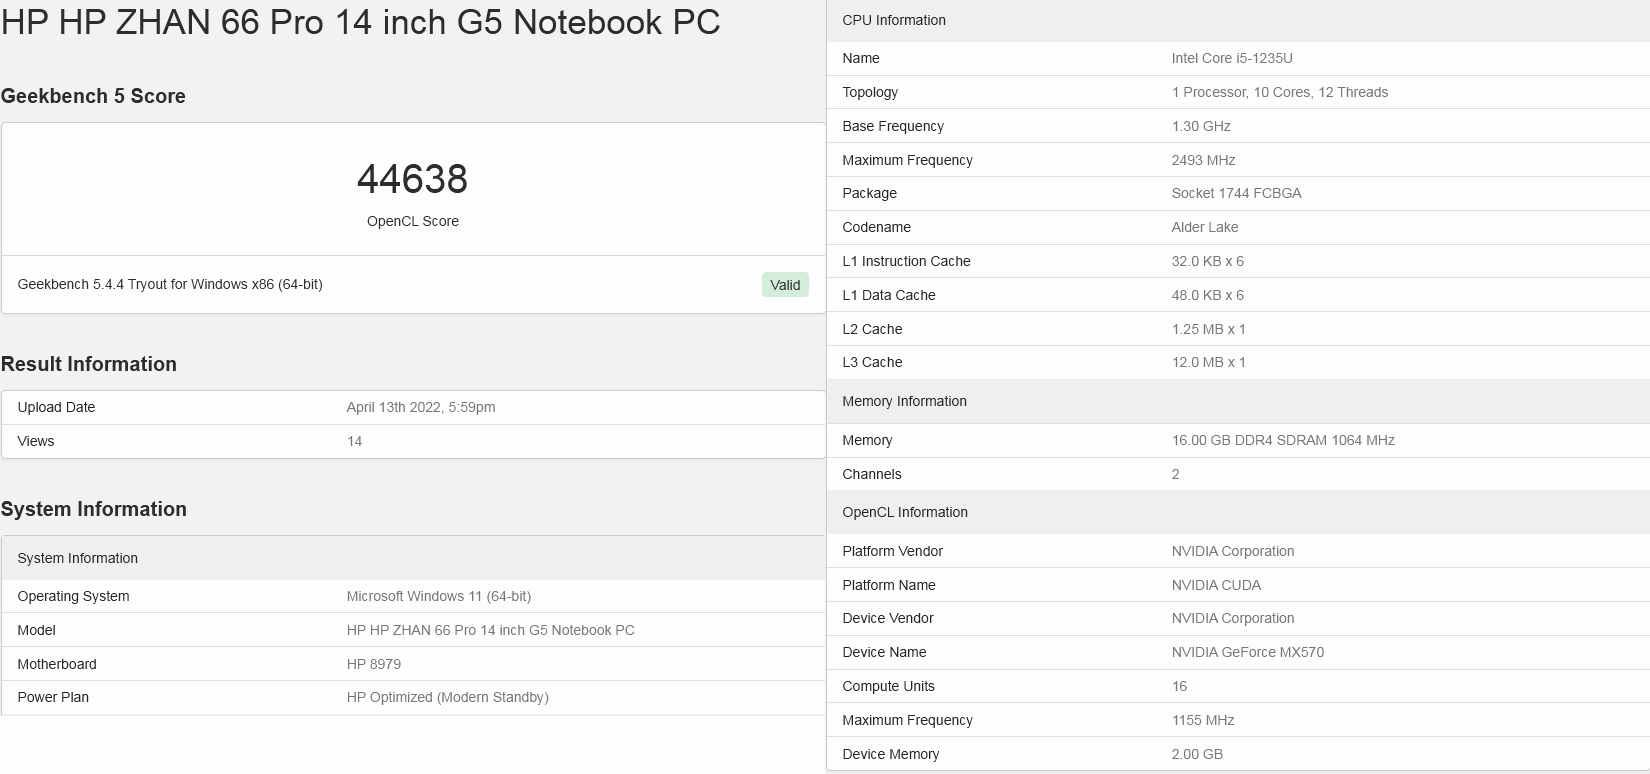Click the Memory Information section header
Screen dimensions: 1650x774
point(904,401)
